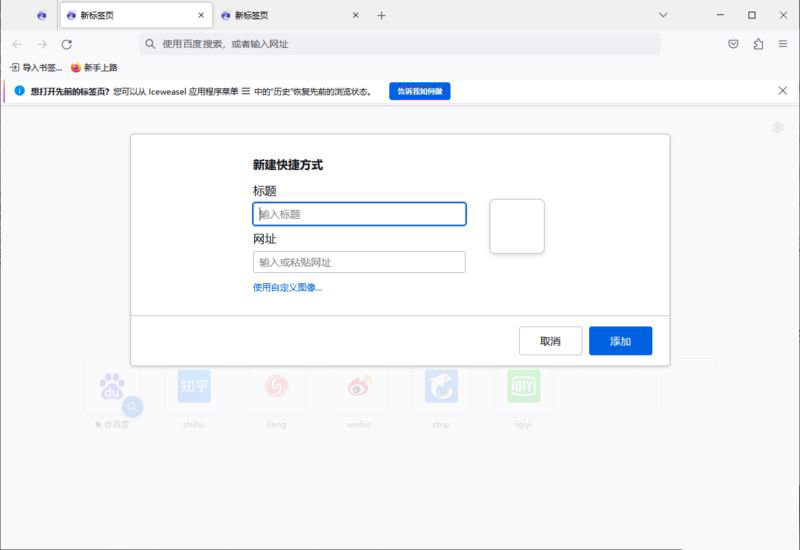Maximize the browser window
Viewport: 800px width, 550px height.
(752, 15)
